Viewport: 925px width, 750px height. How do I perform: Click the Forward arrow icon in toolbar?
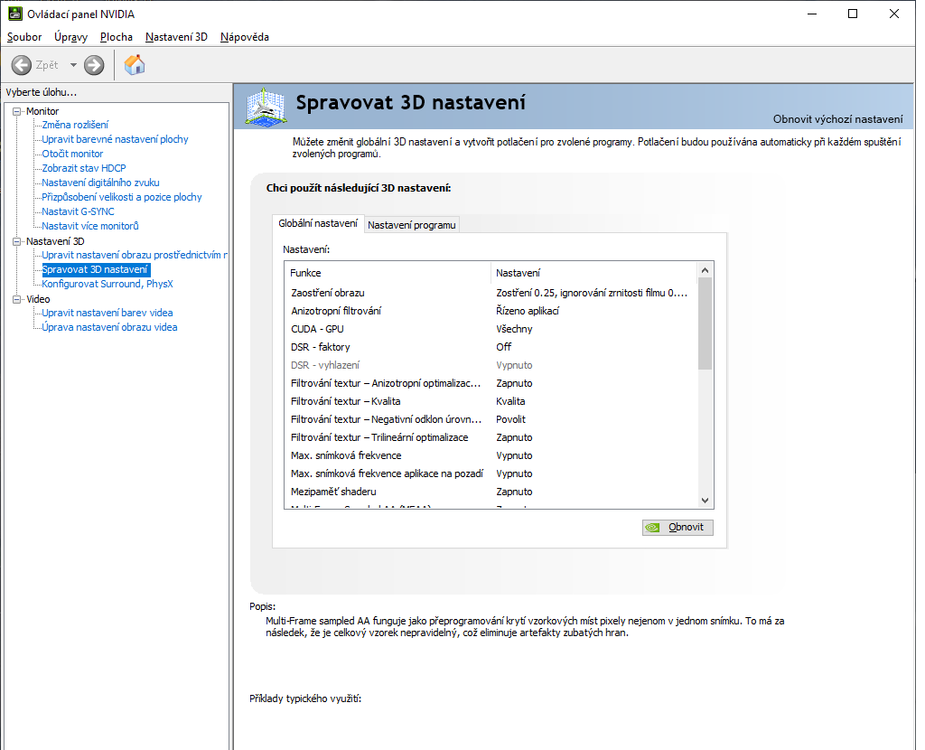tap(94, 65)
